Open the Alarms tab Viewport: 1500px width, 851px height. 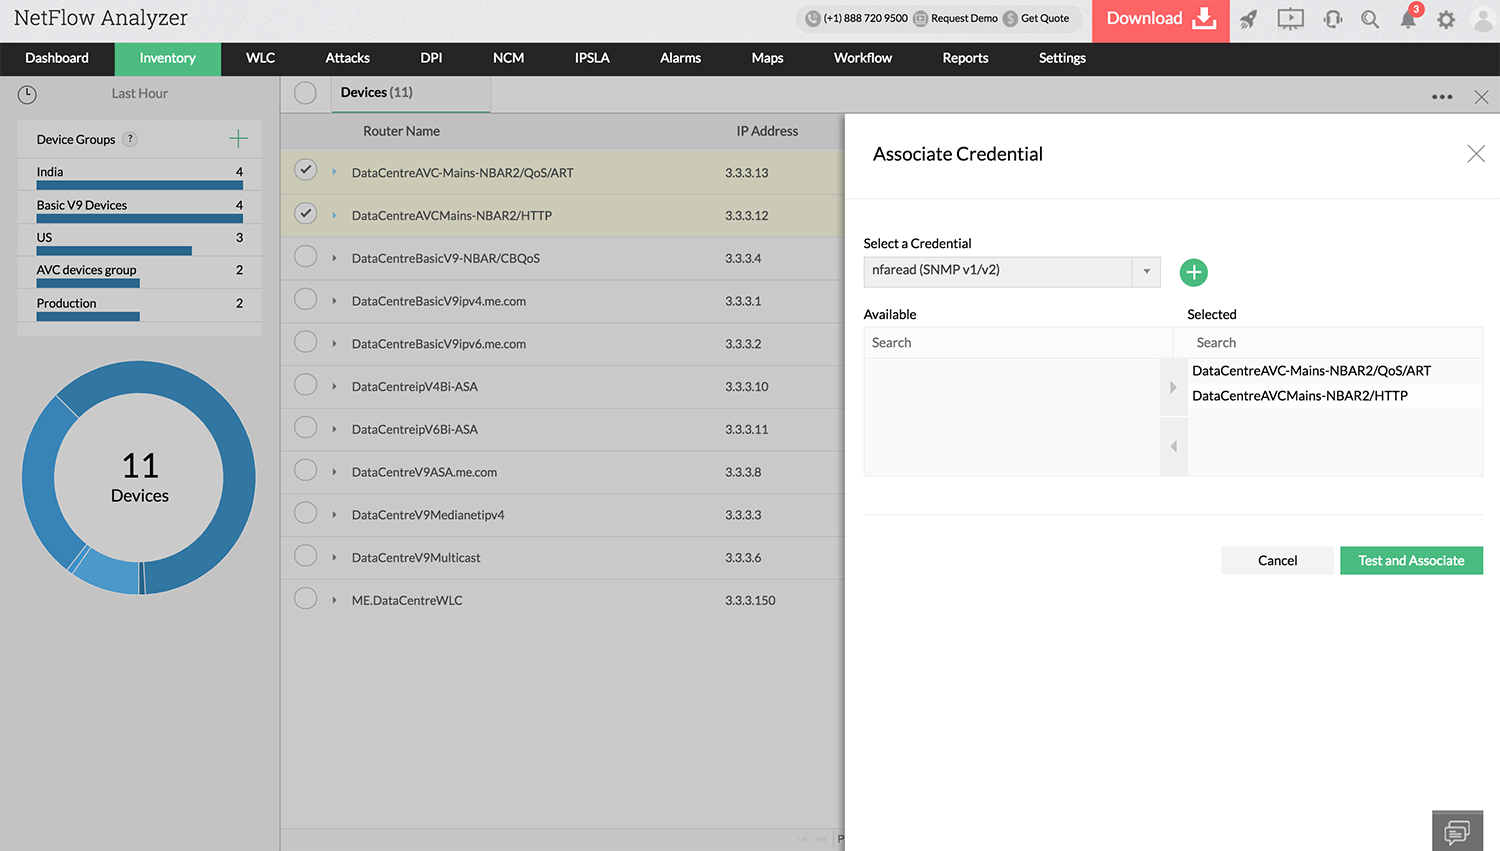(680, 59)
